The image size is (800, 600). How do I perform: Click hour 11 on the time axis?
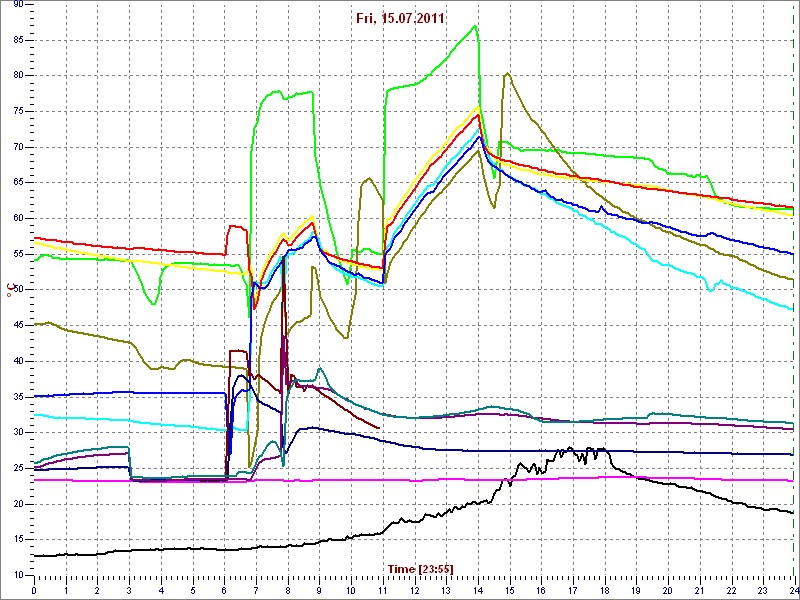point(383,590)
